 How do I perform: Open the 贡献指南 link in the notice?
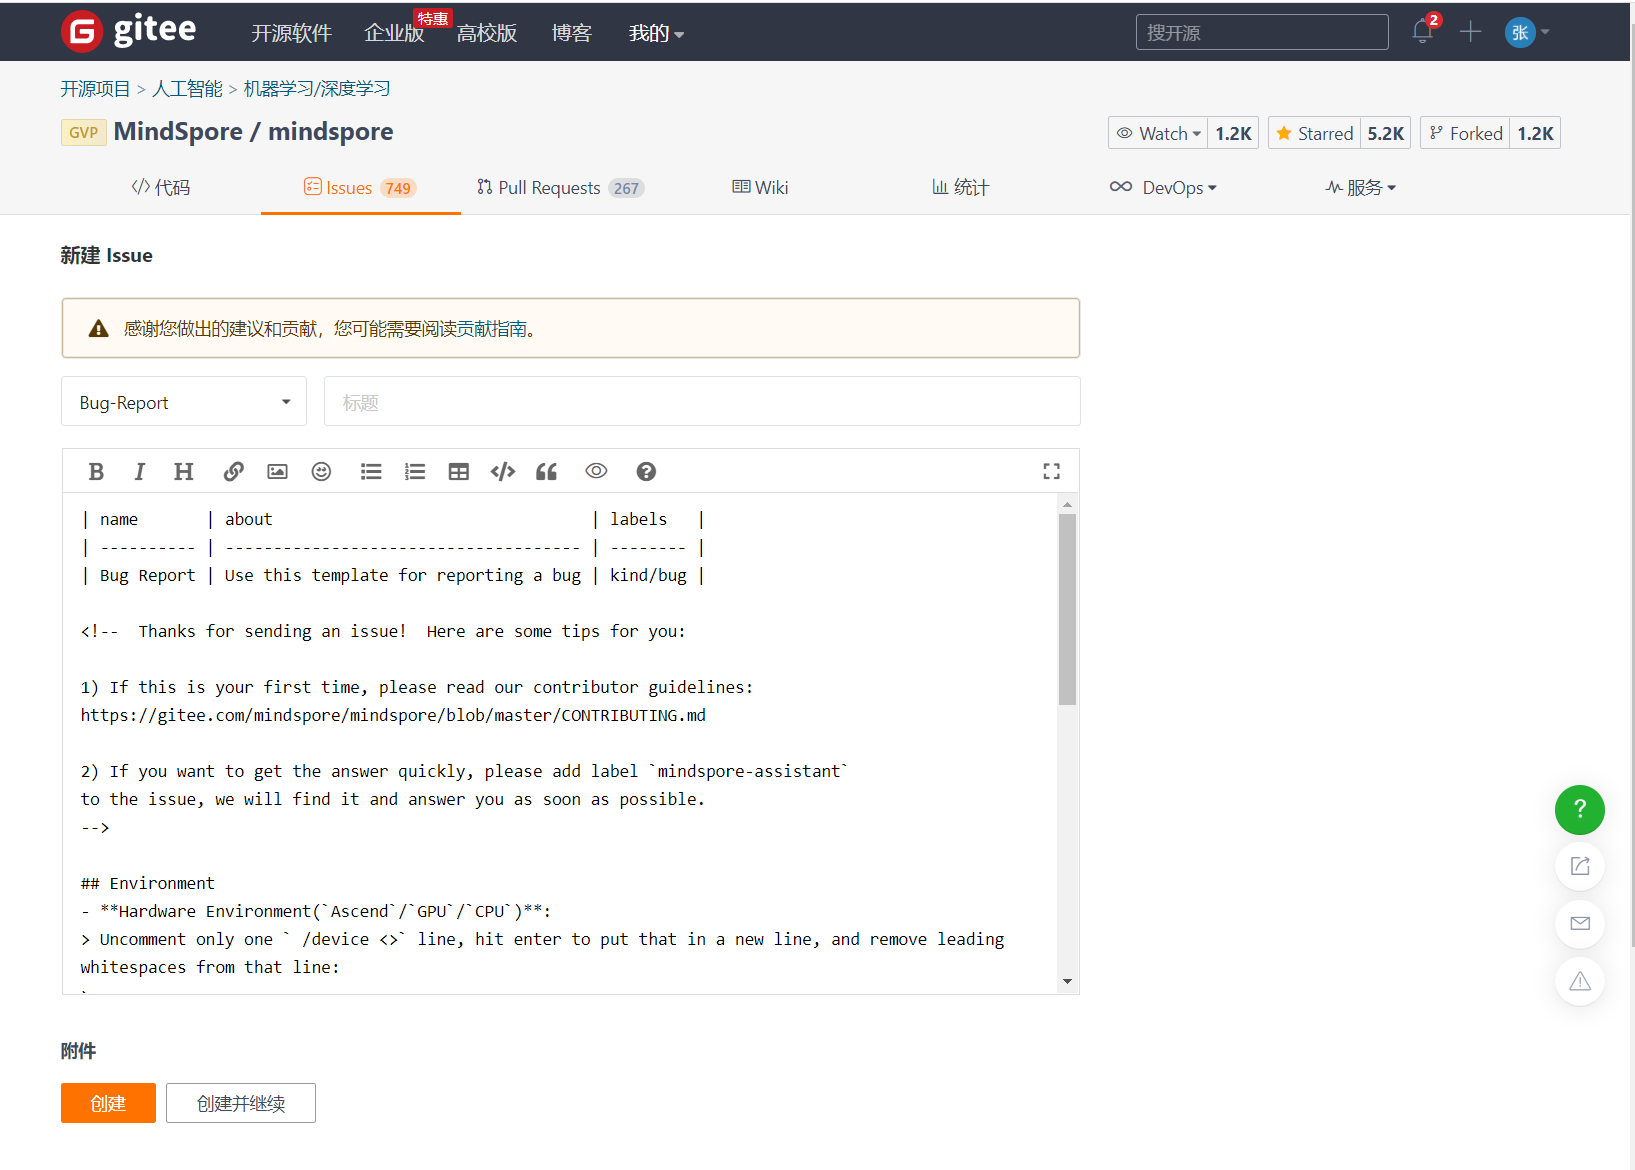(492, 329)
